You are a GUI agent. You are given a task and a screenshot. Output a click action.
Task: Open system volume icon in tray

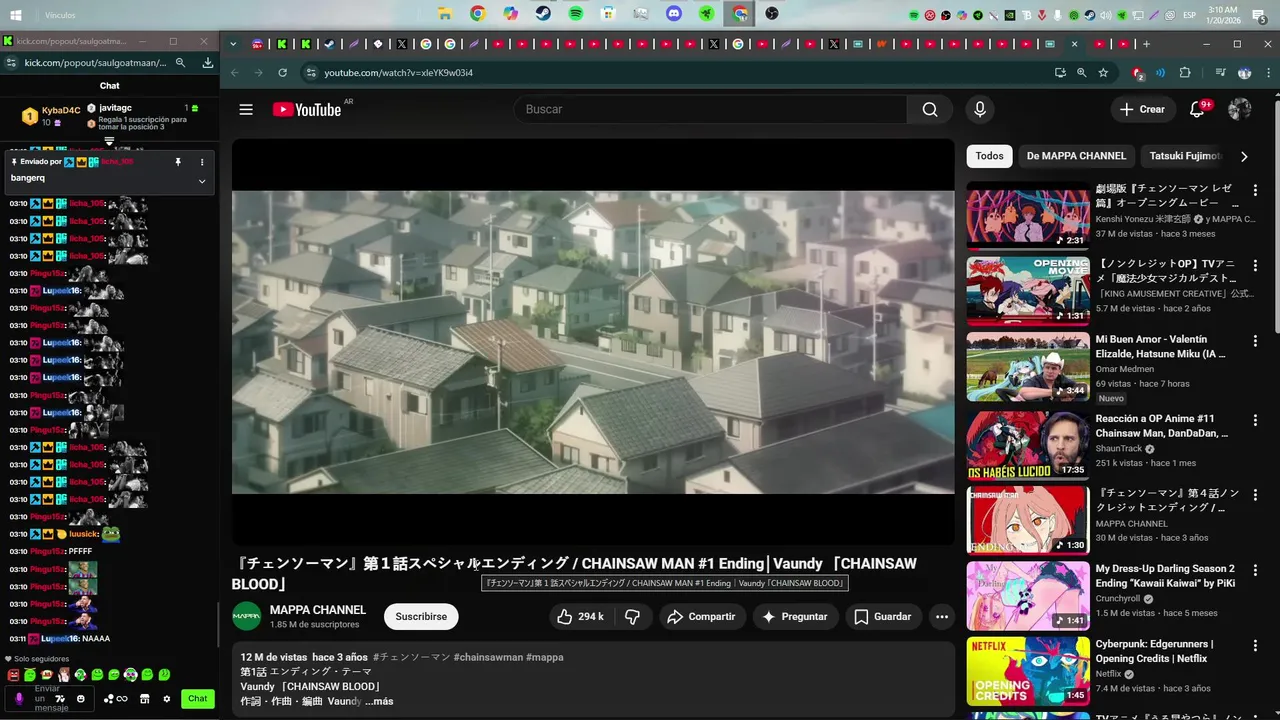tap(1106, 15)
